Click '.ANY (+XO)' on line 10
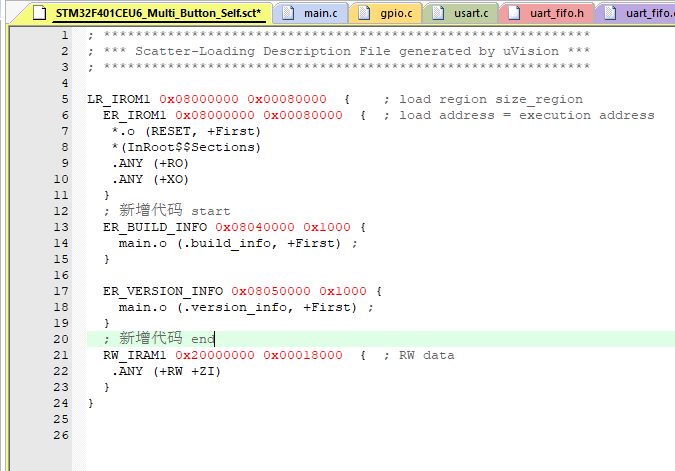Image resolution: width=675 pixels, height=471 pixels. (150, 180)
